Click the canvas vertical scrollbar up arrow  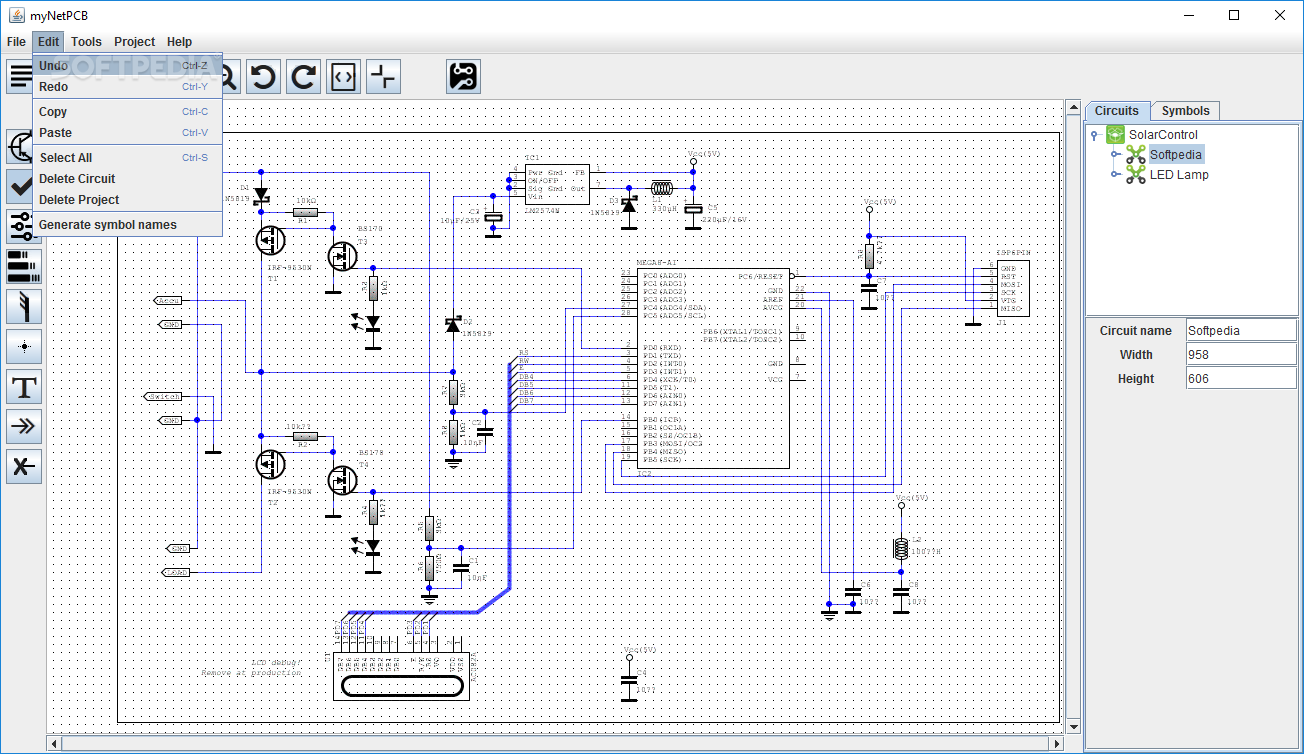click(1074, 108)
